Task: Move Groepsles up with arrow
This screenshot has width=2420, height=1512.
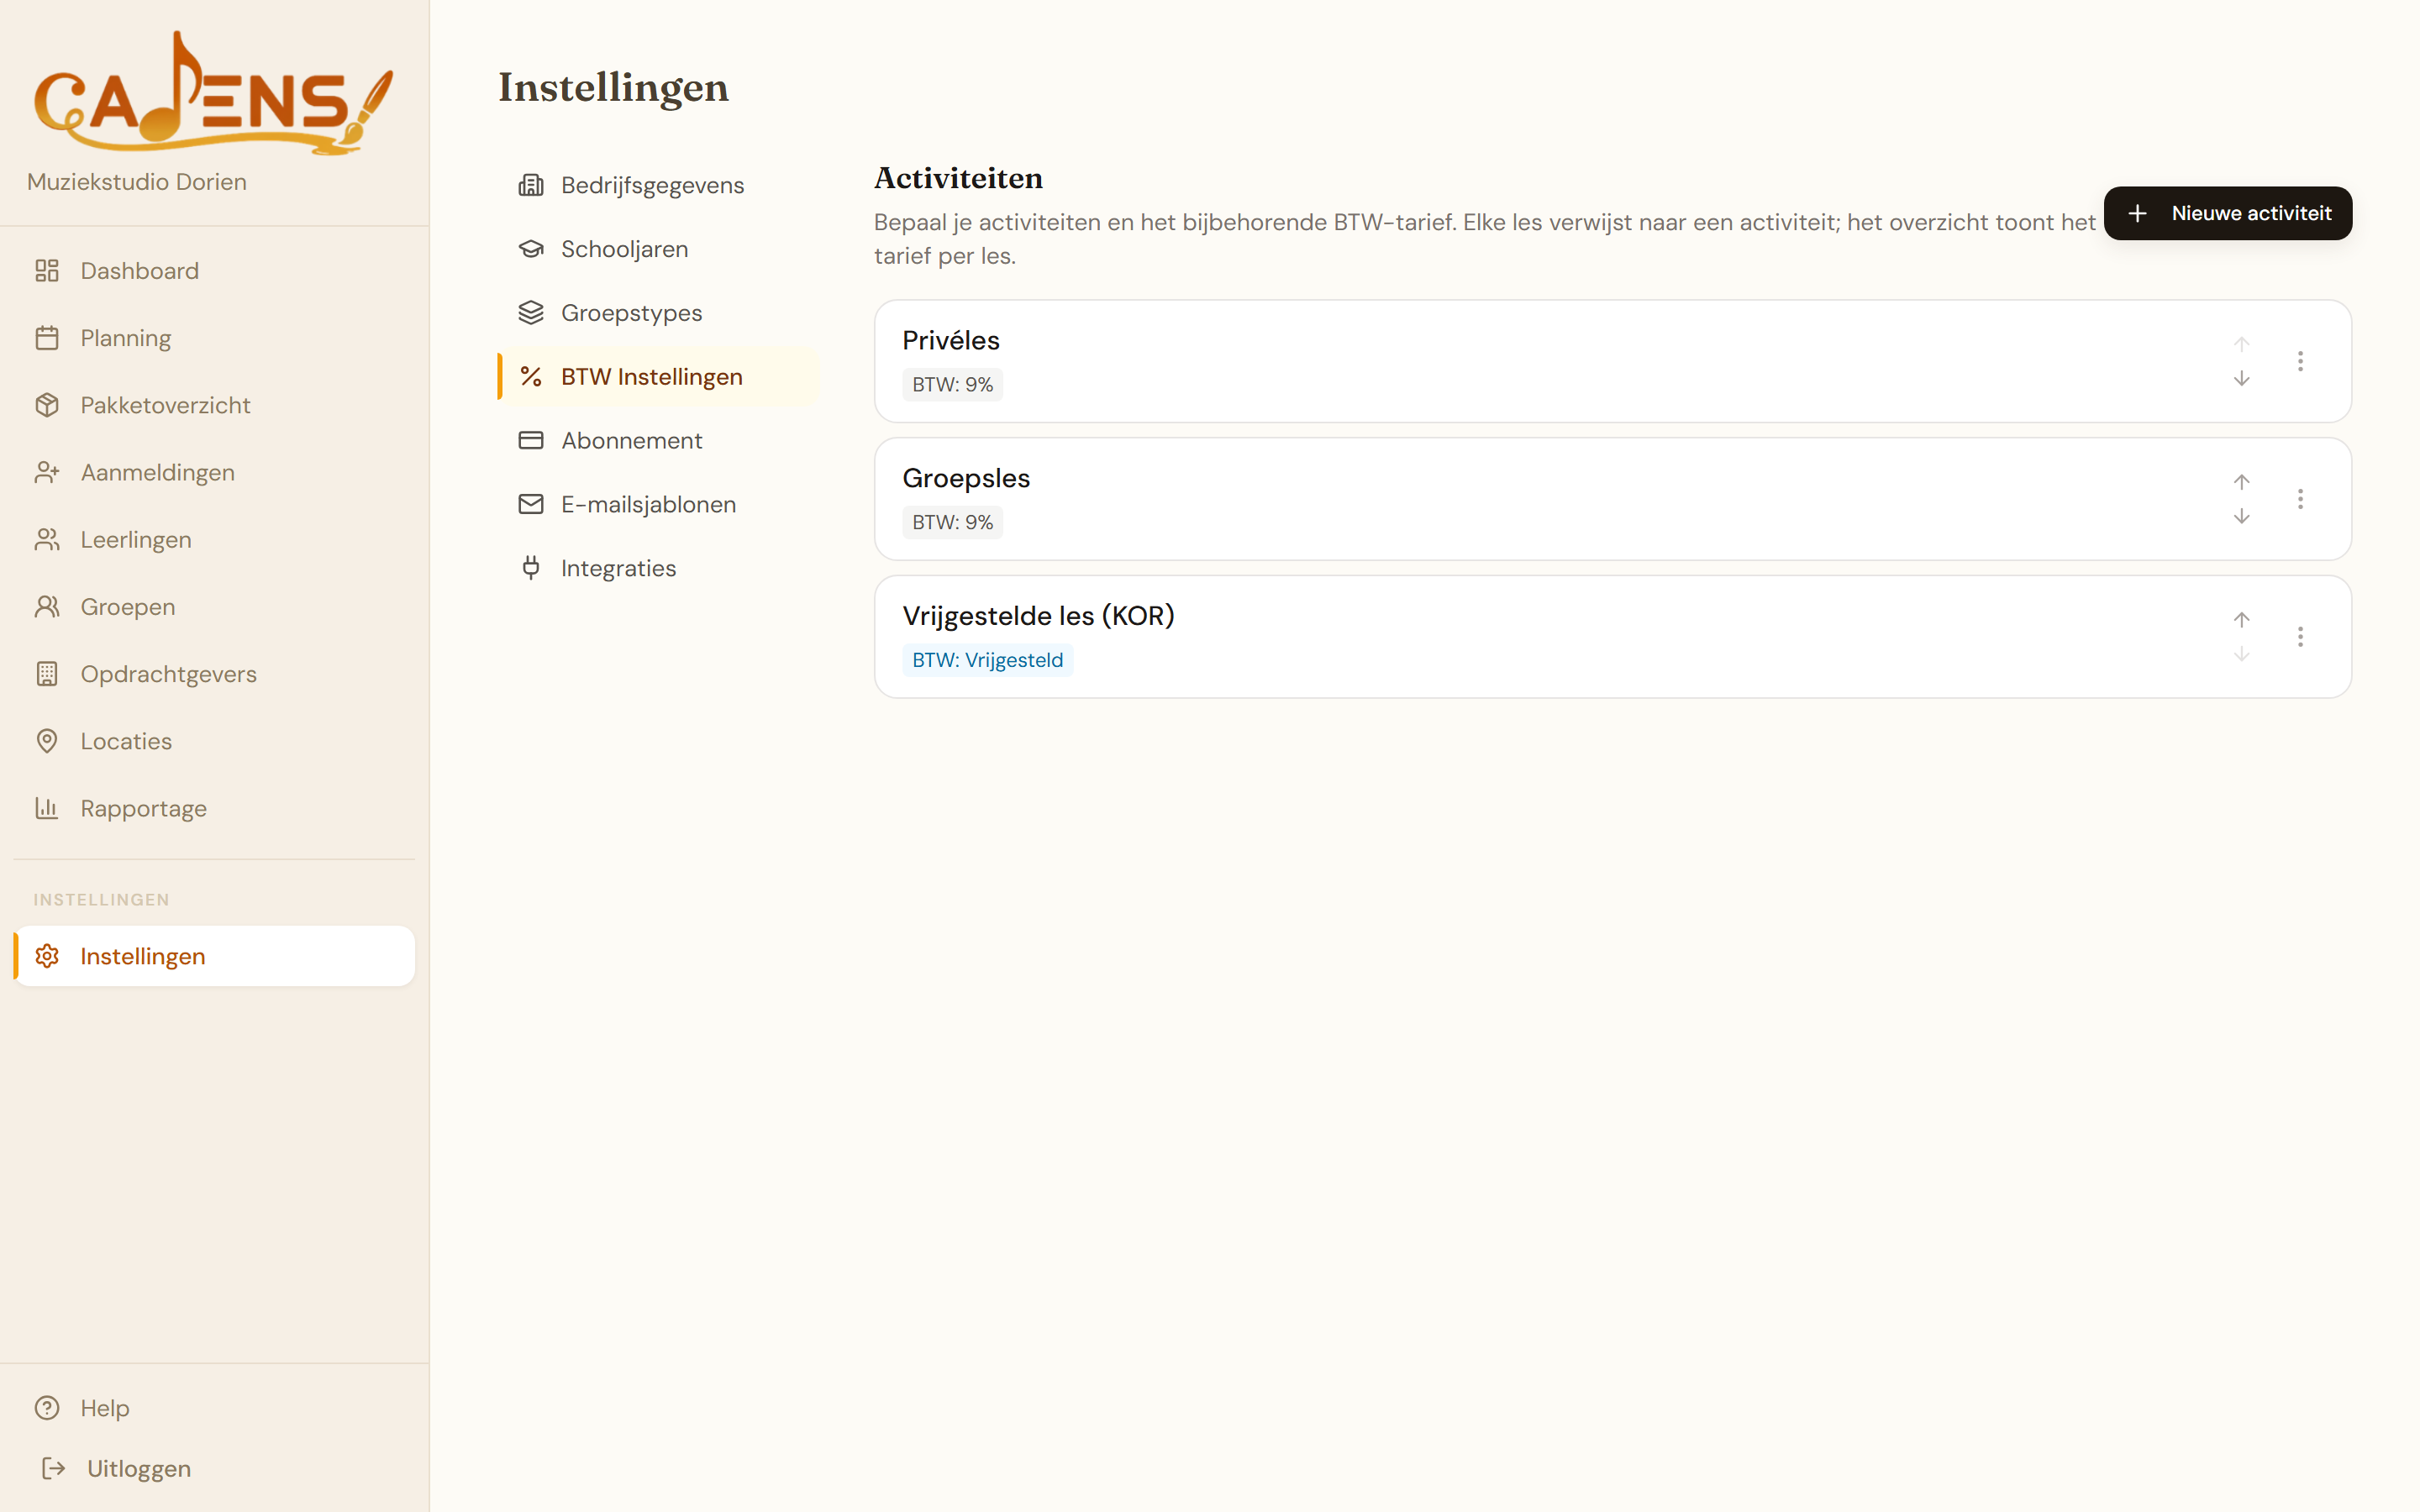Action: click(2242, 482)
